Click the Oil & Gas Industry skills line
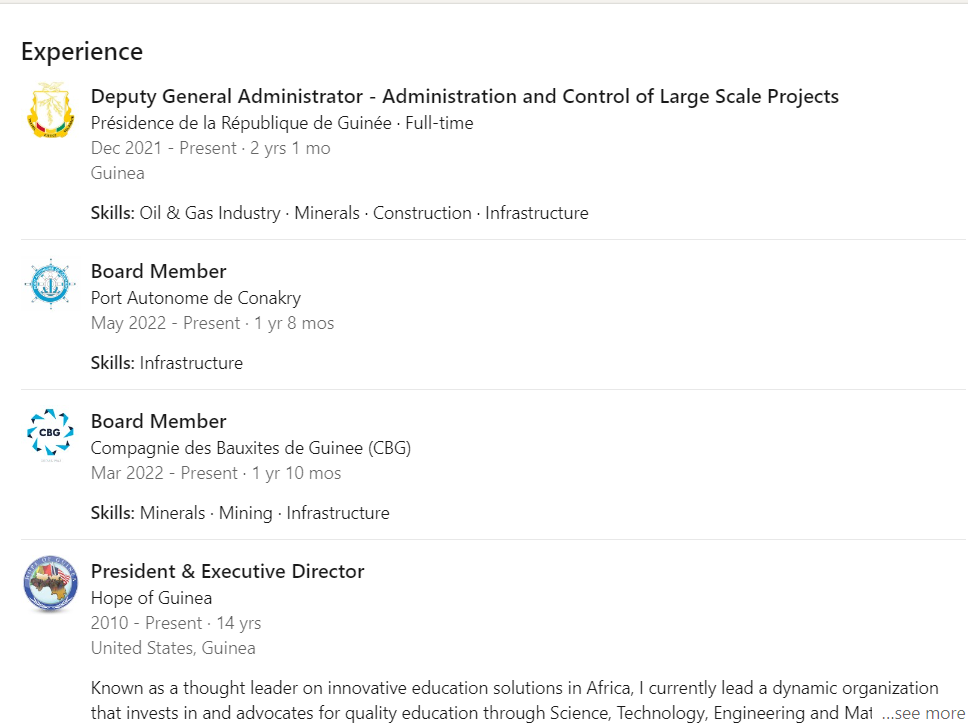This screenshot has width=968, height=724. point(340,213)
